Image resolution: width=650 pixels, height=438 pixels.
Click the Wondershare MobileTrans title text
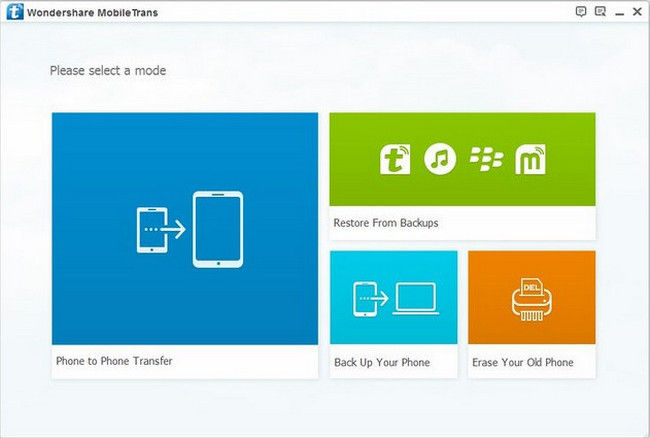(92, 13)
